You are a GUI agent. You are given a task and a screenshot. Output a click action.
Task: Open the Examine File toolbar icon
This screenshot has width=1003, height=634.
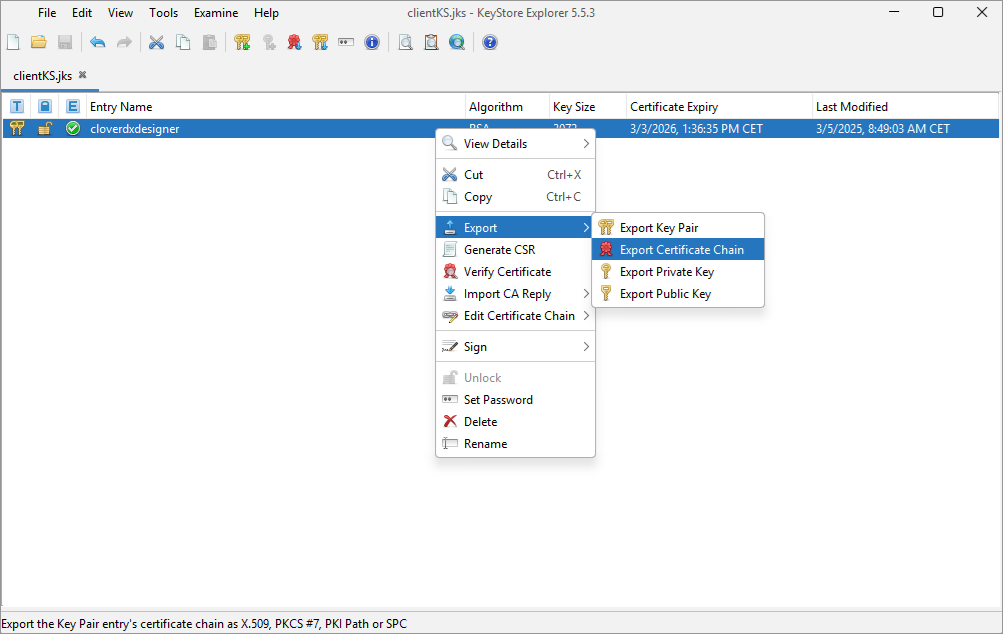coord(405,42)
